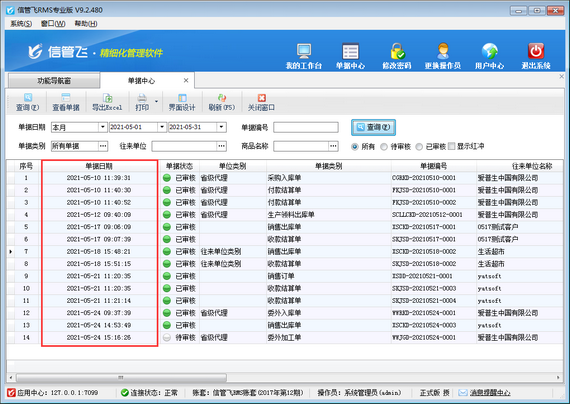Open the 用户中心 globe icon

click(489, 51)
